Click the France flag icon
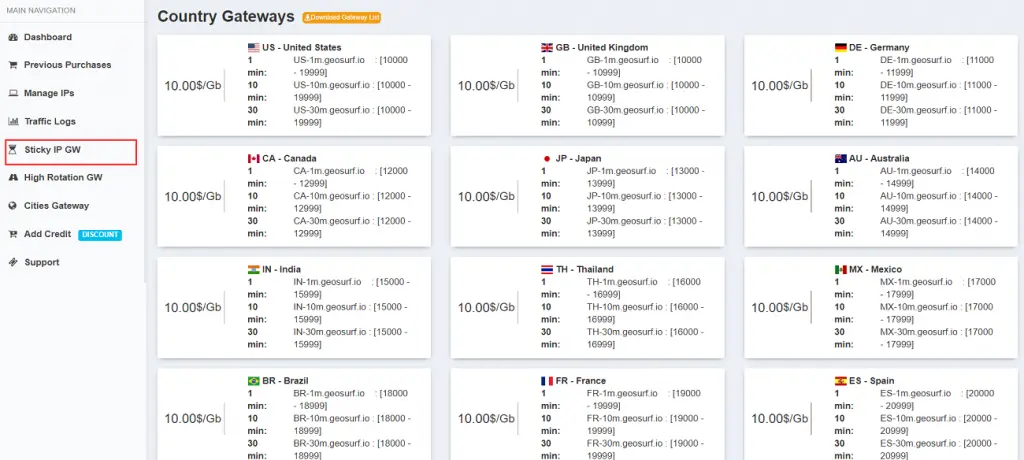 (x=547, y=381)
